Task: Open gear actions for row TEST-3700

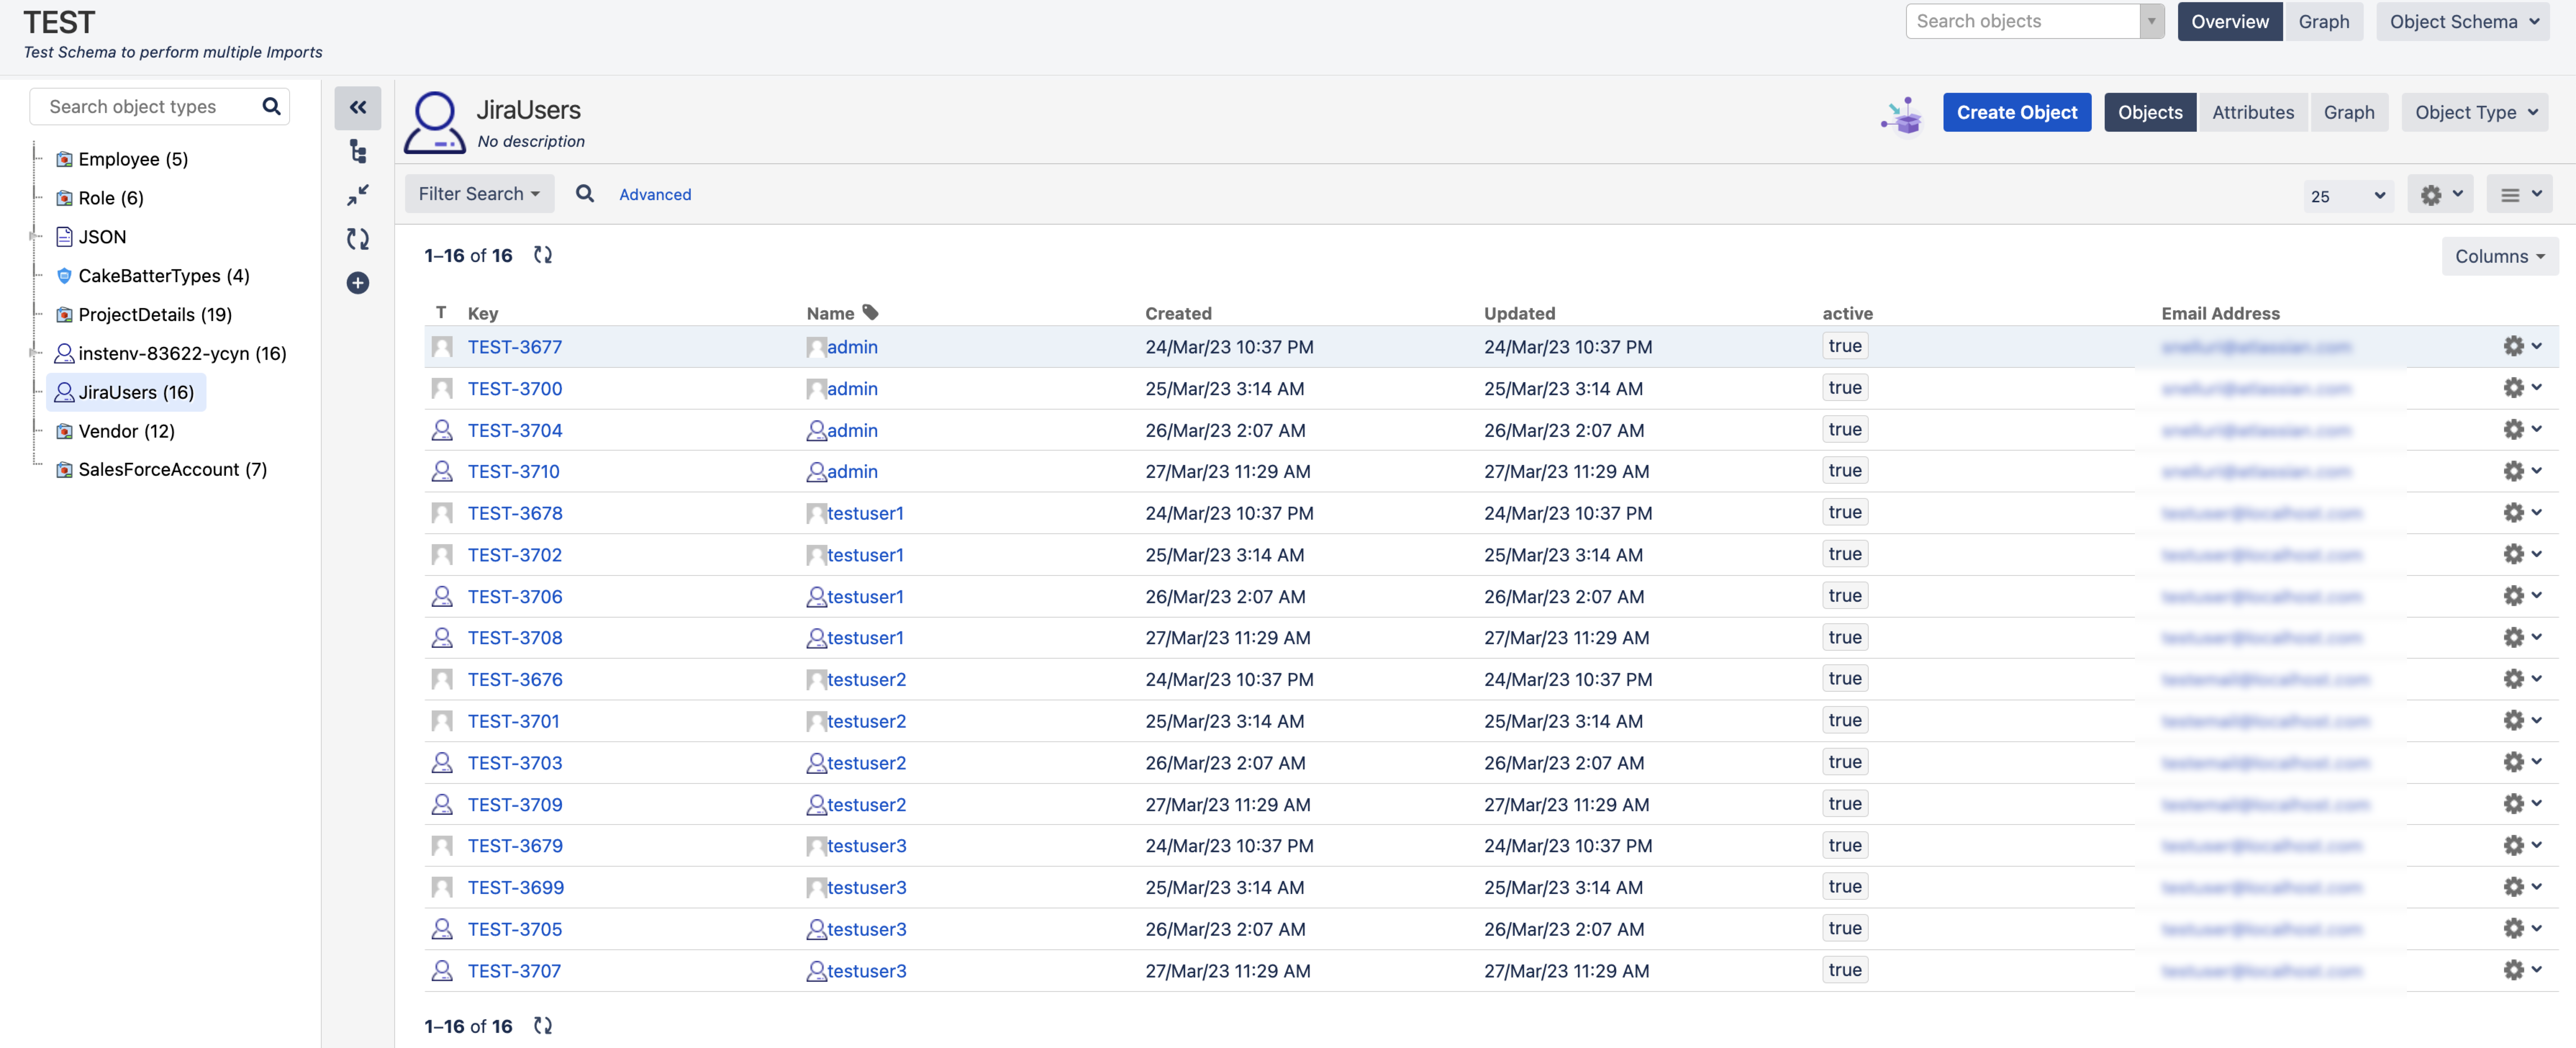Action: [x=2522, y=388]
